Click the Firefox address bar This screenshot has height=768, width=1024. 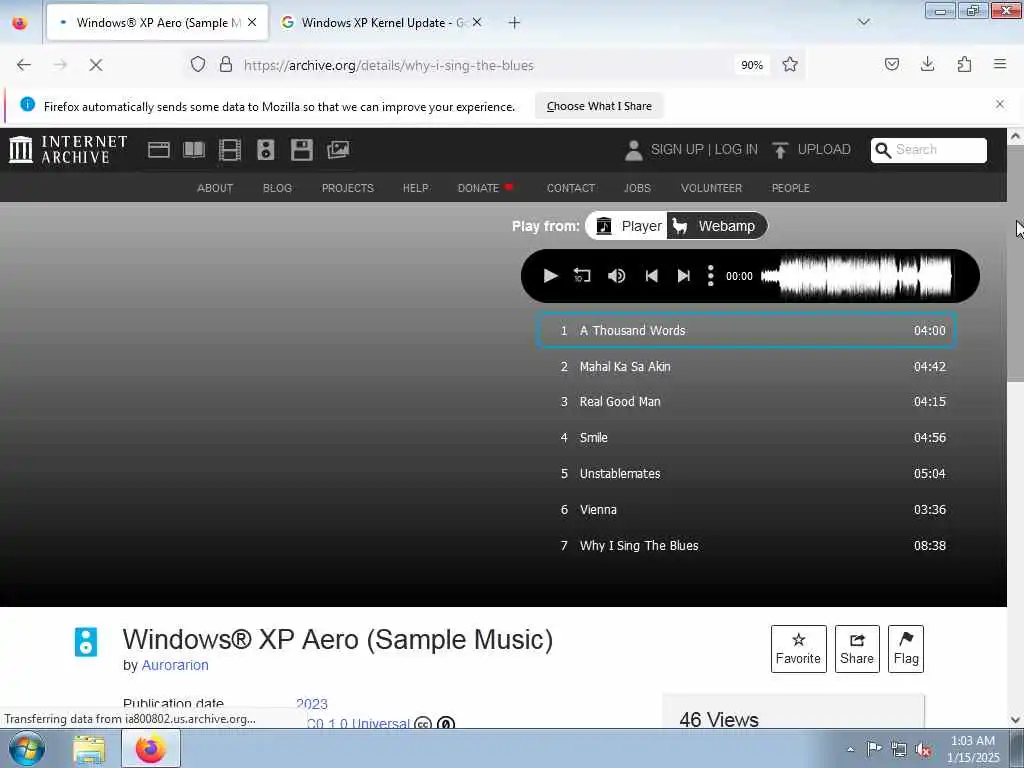click(x=483, y=65)
